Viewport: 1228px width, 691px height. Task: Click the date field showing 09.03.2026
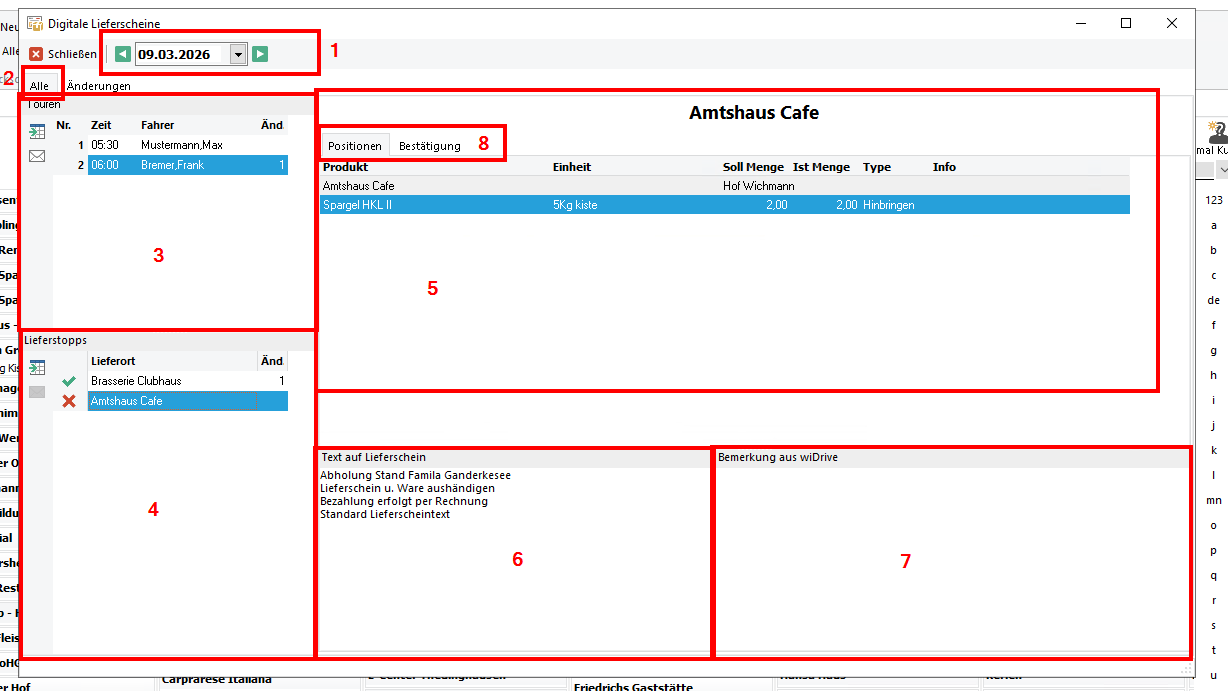180,54
